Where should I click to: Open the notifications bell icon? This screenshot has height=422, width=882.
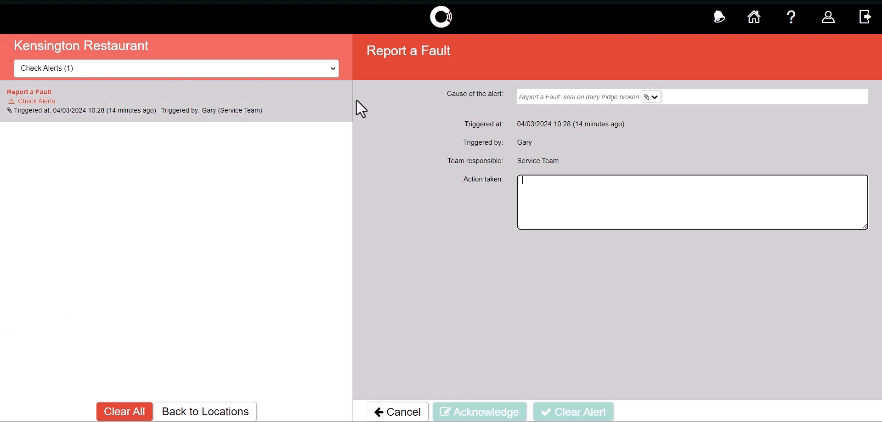tap(719, 17)
